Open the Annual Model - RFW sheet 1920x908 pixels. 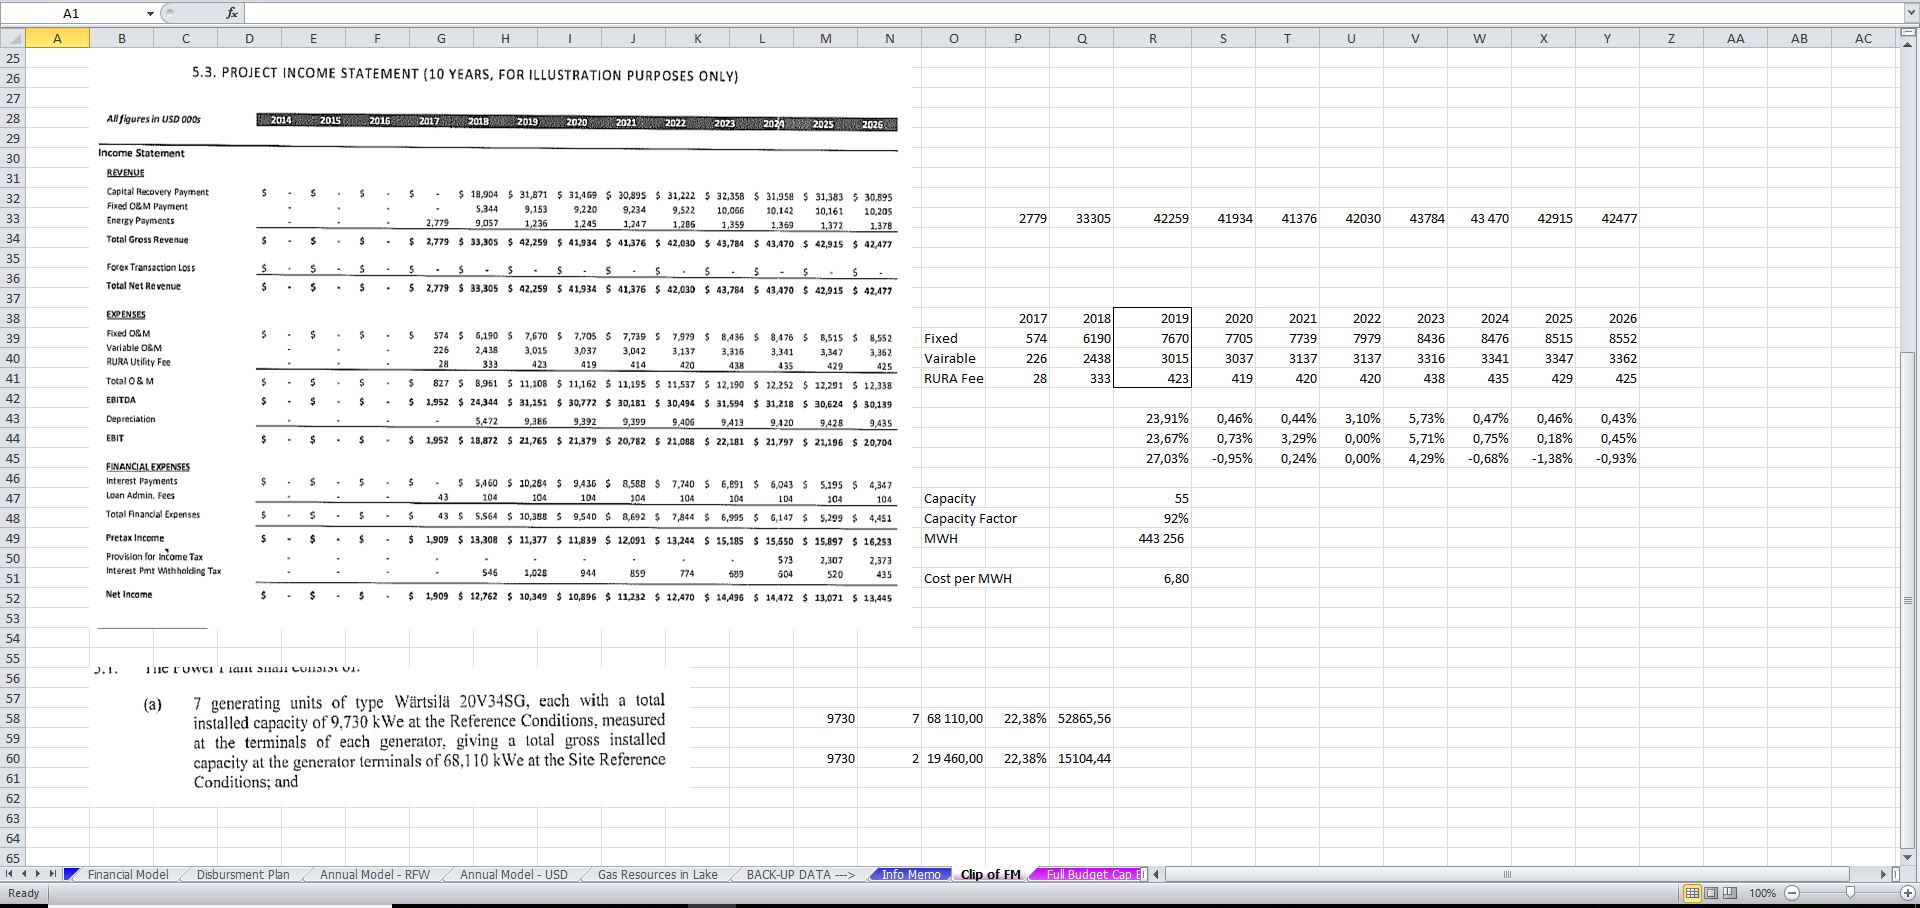[x=375, y=874]
